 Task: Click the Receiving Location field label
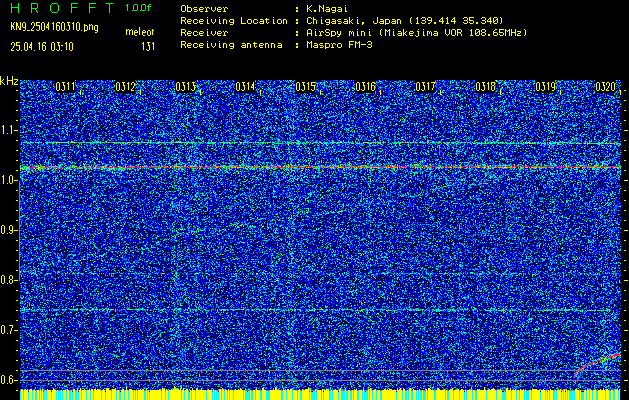coord(234,21)
